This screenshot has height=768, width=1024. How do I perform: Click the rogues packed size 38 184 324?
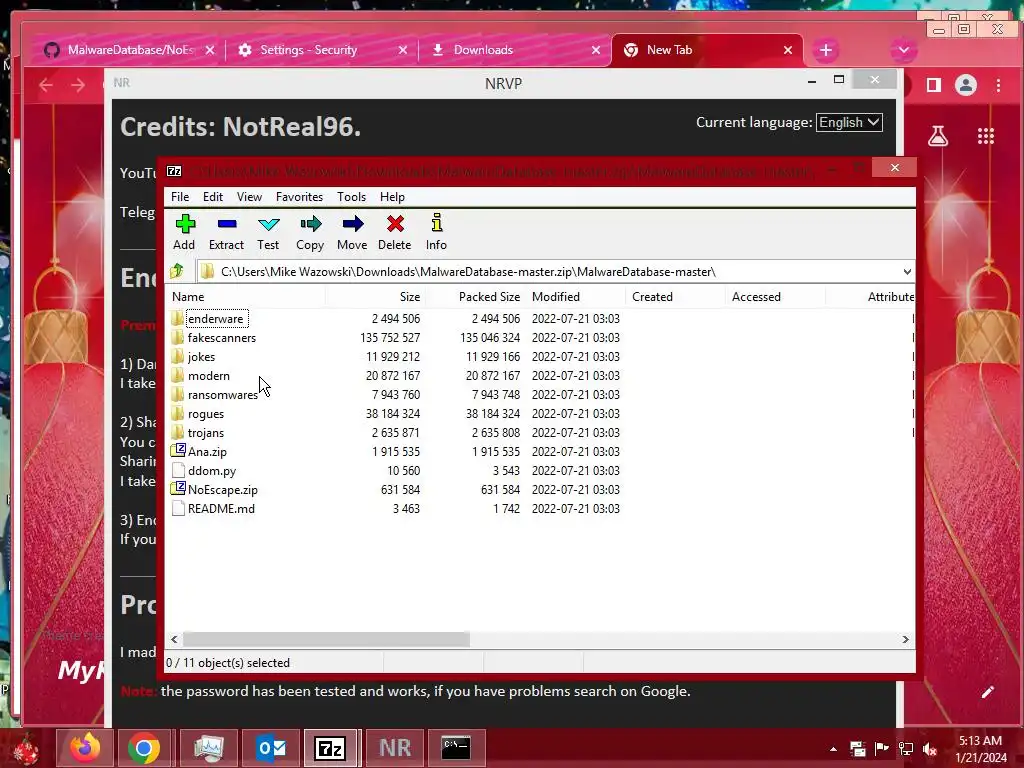[492, 413]
